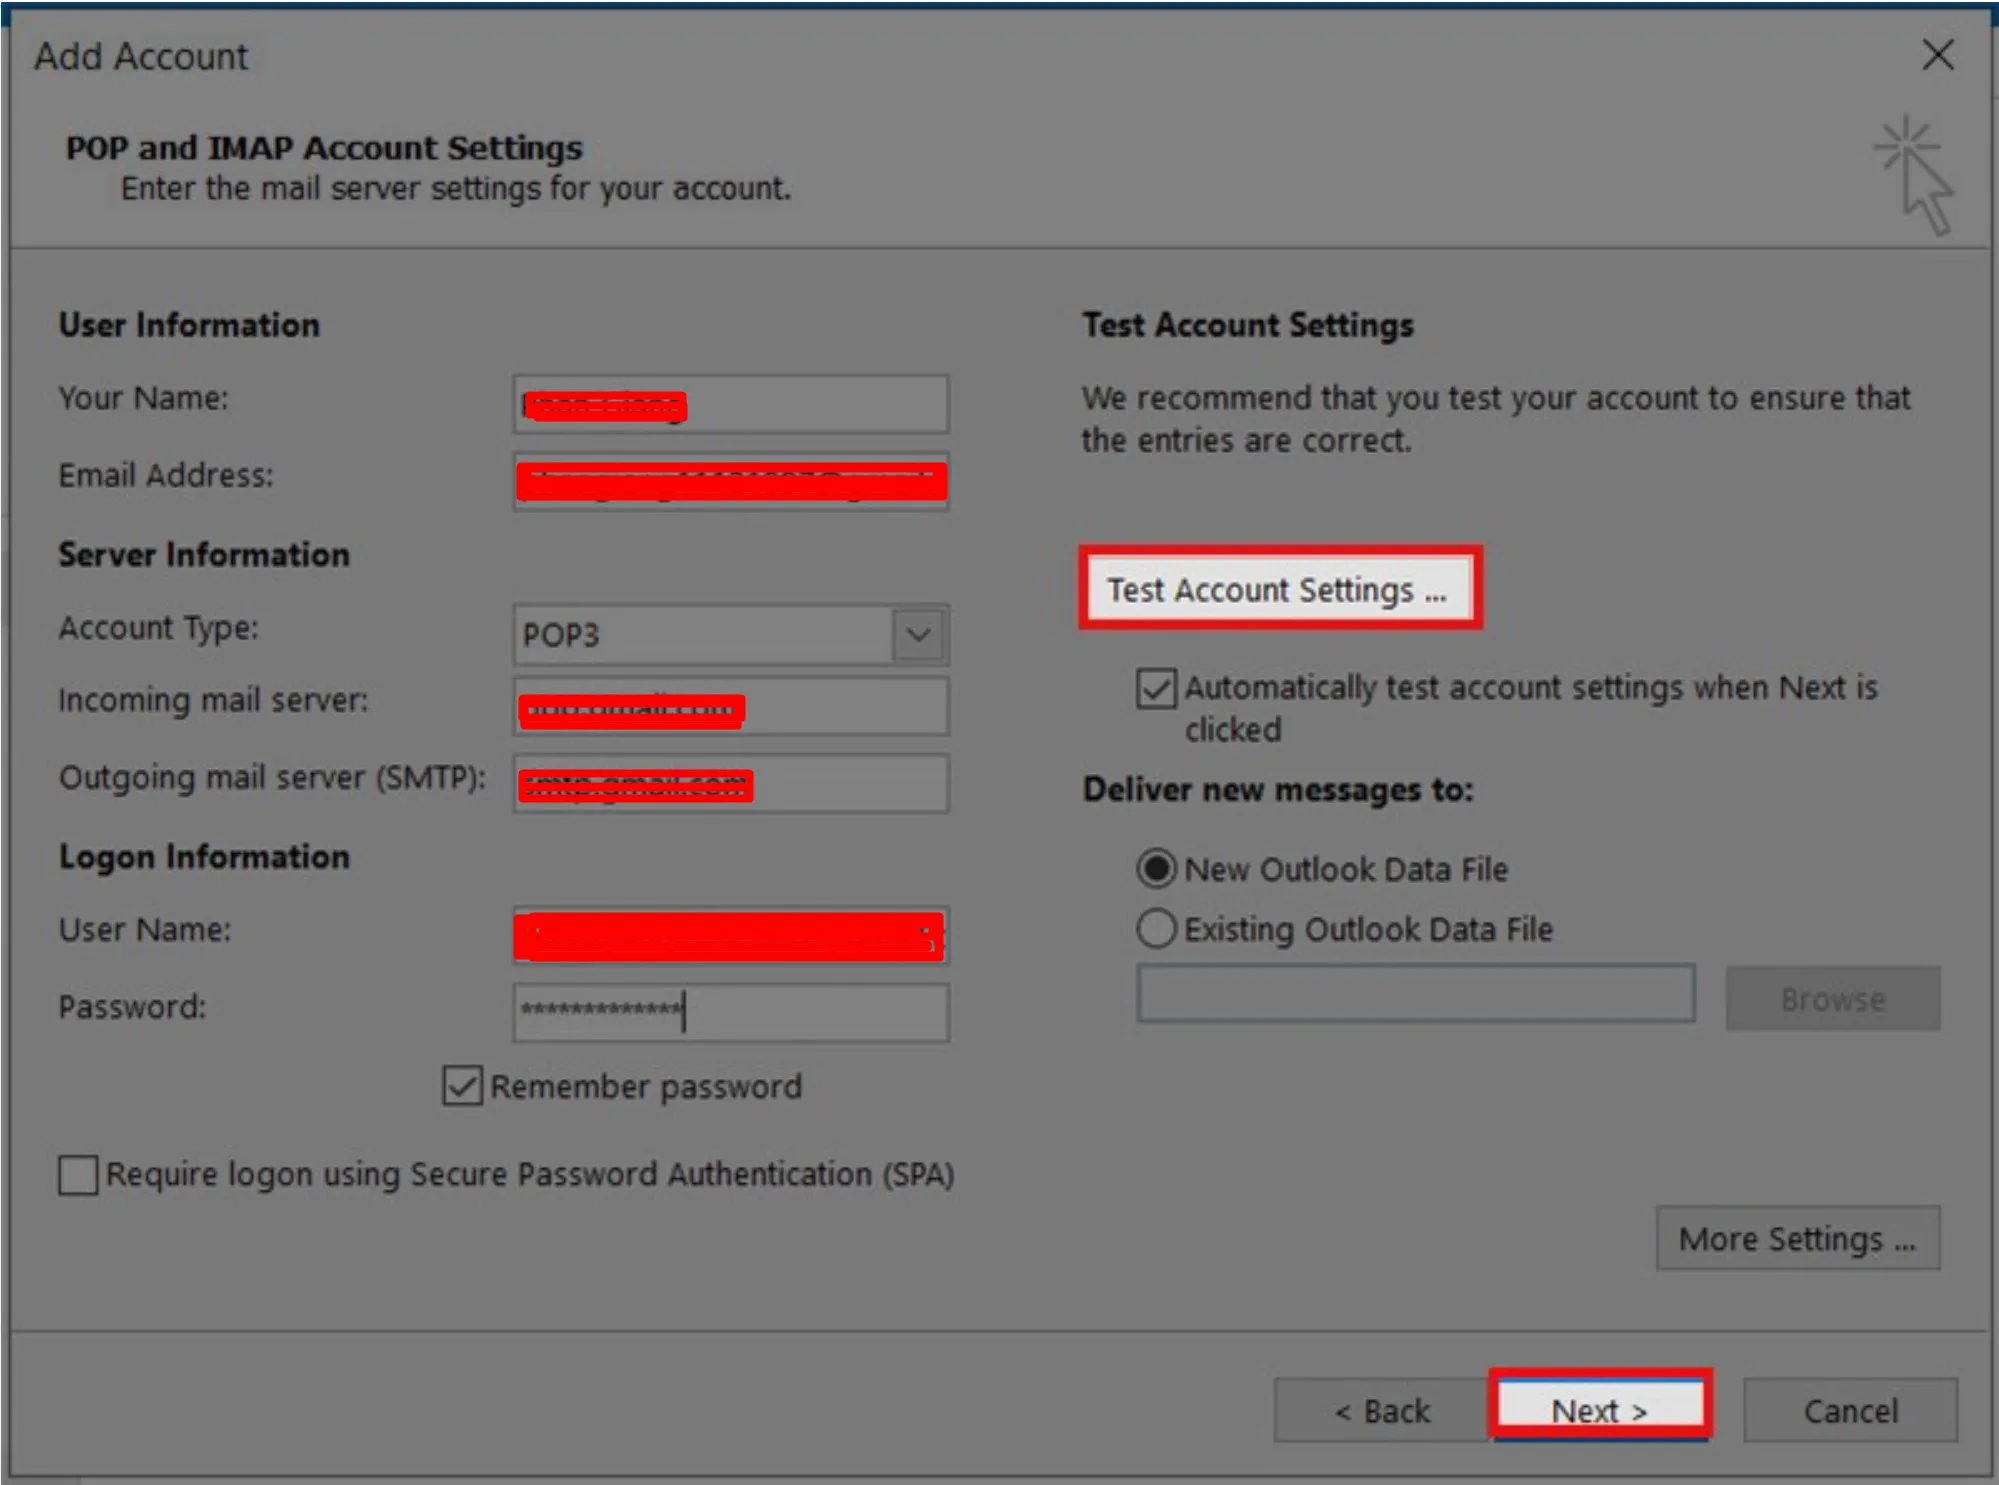The height and width of the screenshot is (1485, 1999).
Task: Disable automatic account test when Next is clicked
Action: [x=1155, y=687]
